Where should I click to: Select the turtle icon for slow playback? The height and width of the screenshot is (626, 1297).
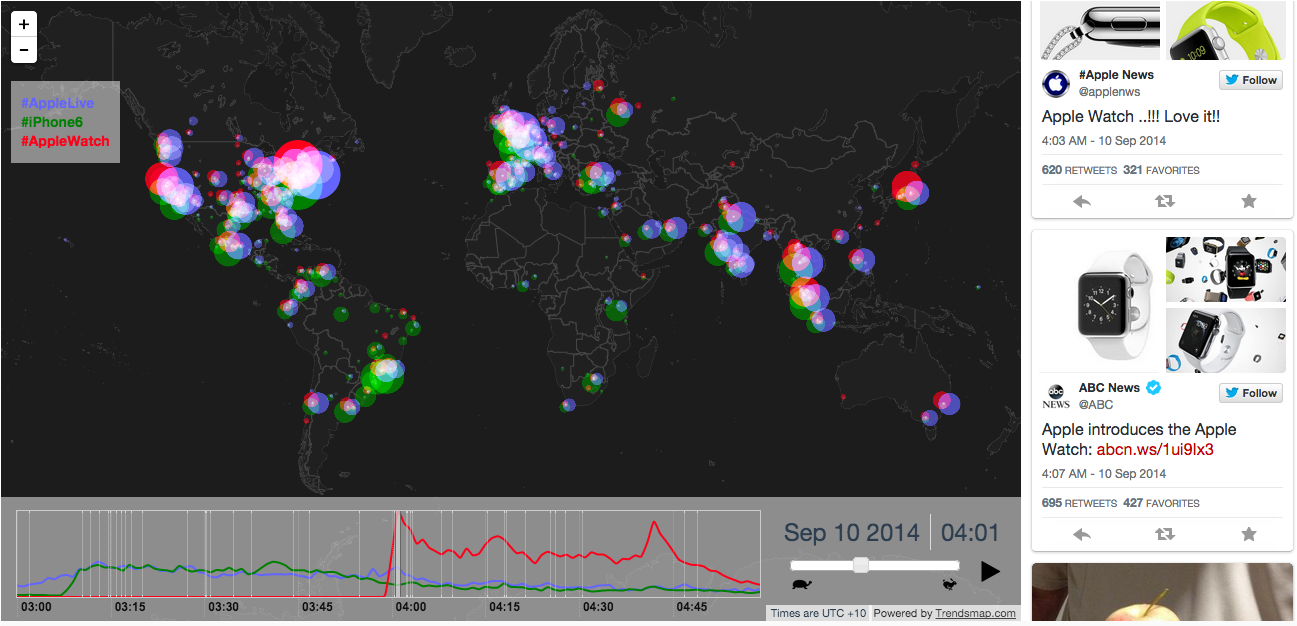coord(804,582)
